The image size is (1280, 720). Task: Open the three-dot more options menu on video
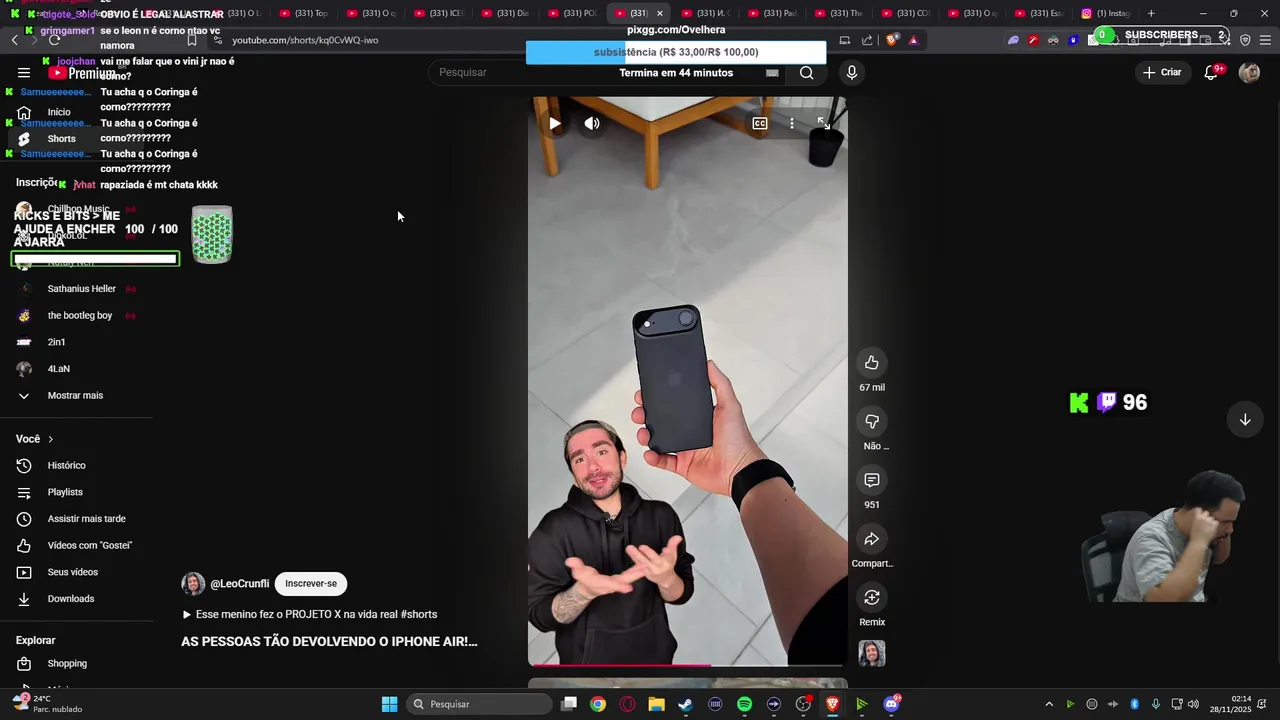[791, 124]
